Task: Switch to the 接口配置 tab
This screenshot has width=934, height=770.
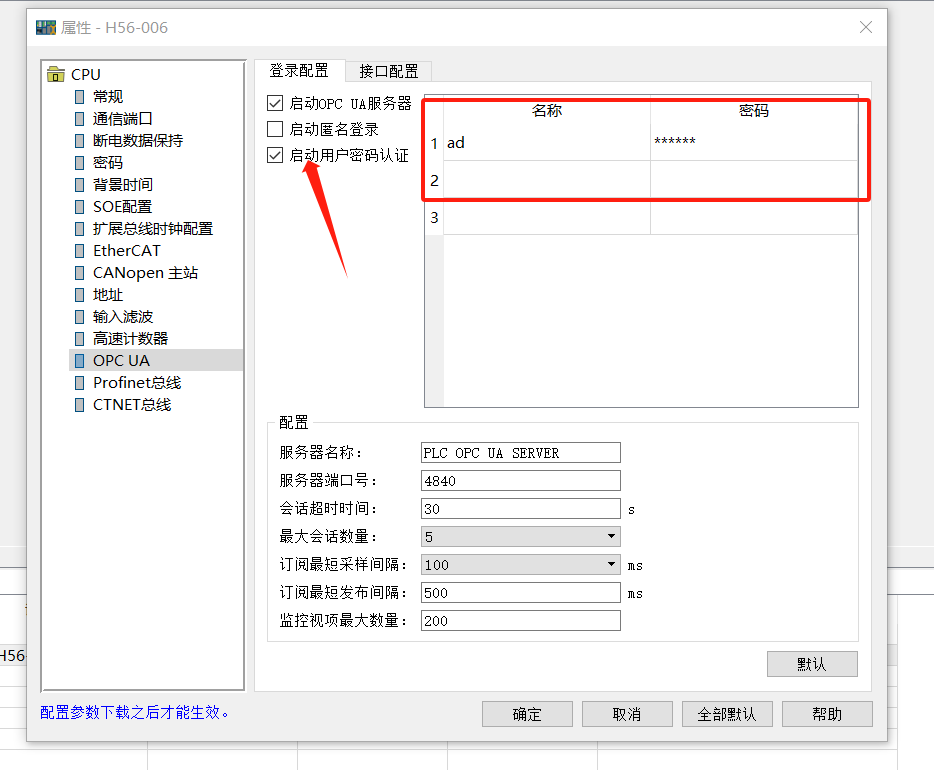Action: click(389, 71)
